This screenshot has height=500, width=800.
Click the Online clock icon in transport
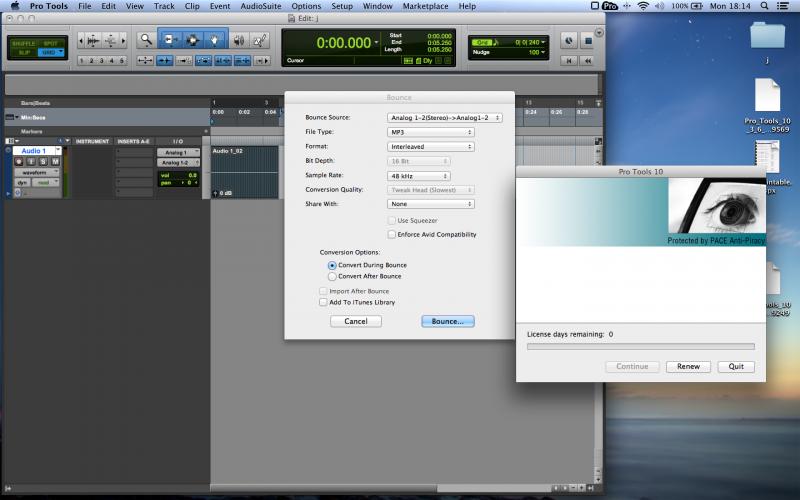pos(568,40)
